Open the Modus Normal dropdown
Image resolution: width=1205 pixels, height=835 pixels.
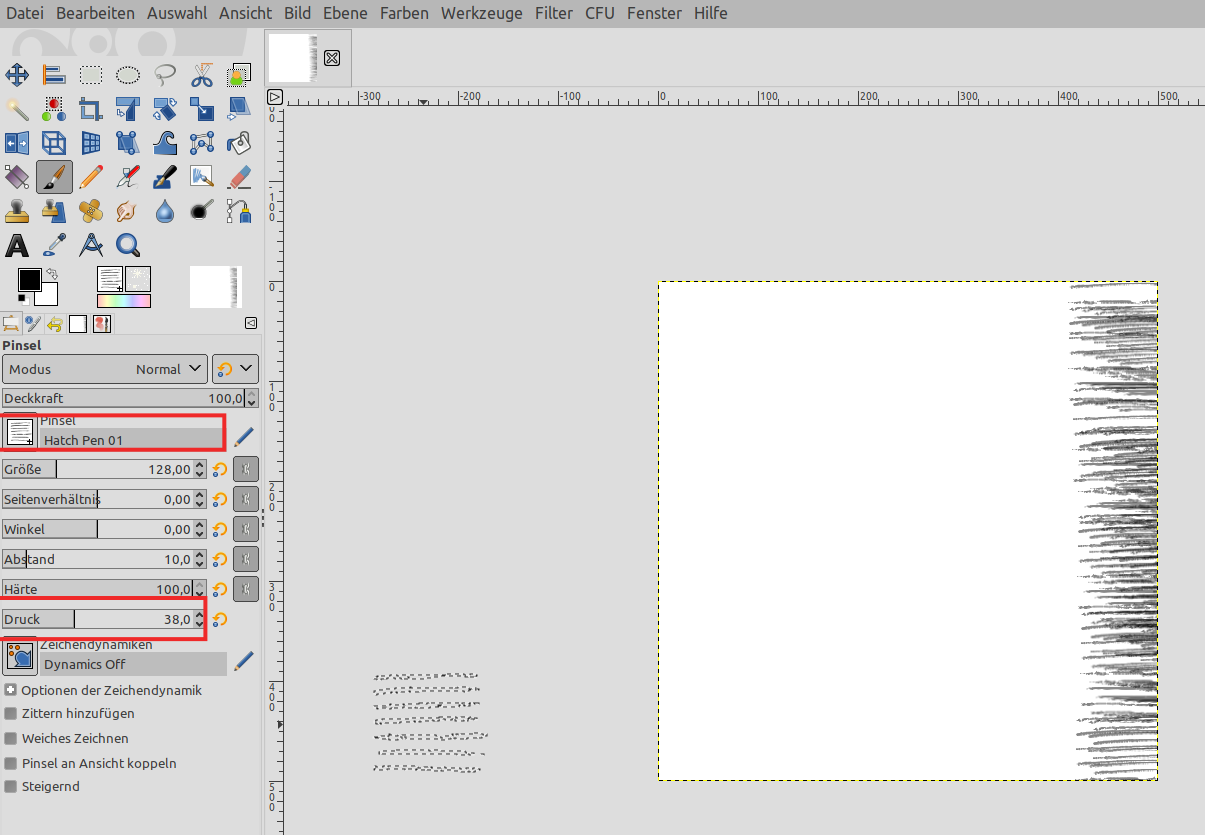105,369
